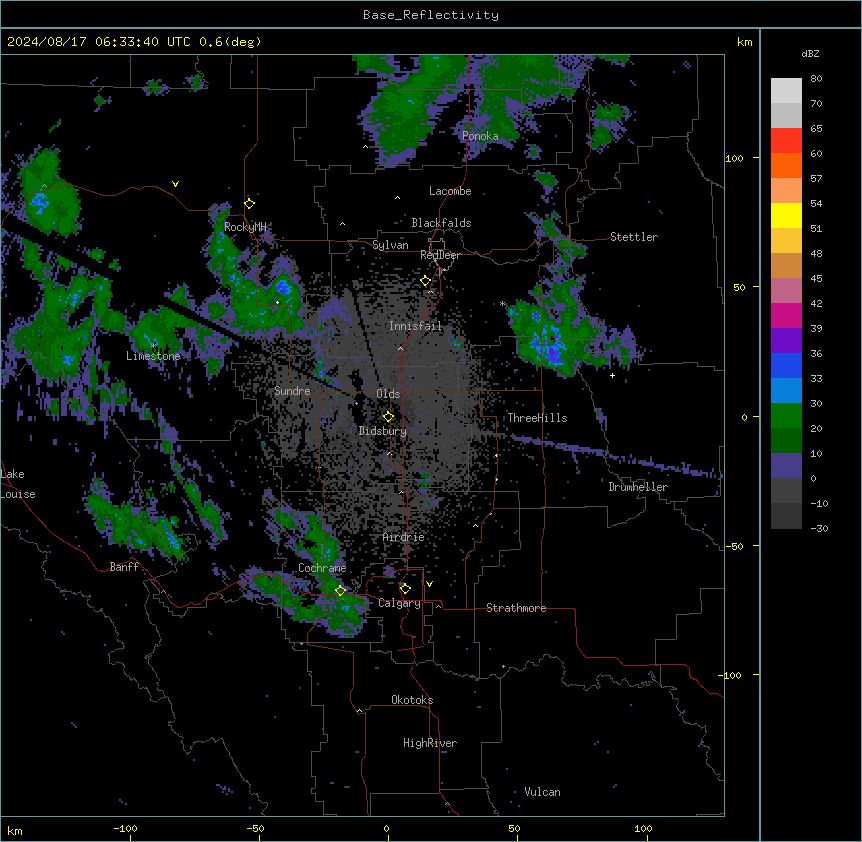
Task: Click the yellow diamond marker near RedDeer
Action: click(x=425, y=281)
